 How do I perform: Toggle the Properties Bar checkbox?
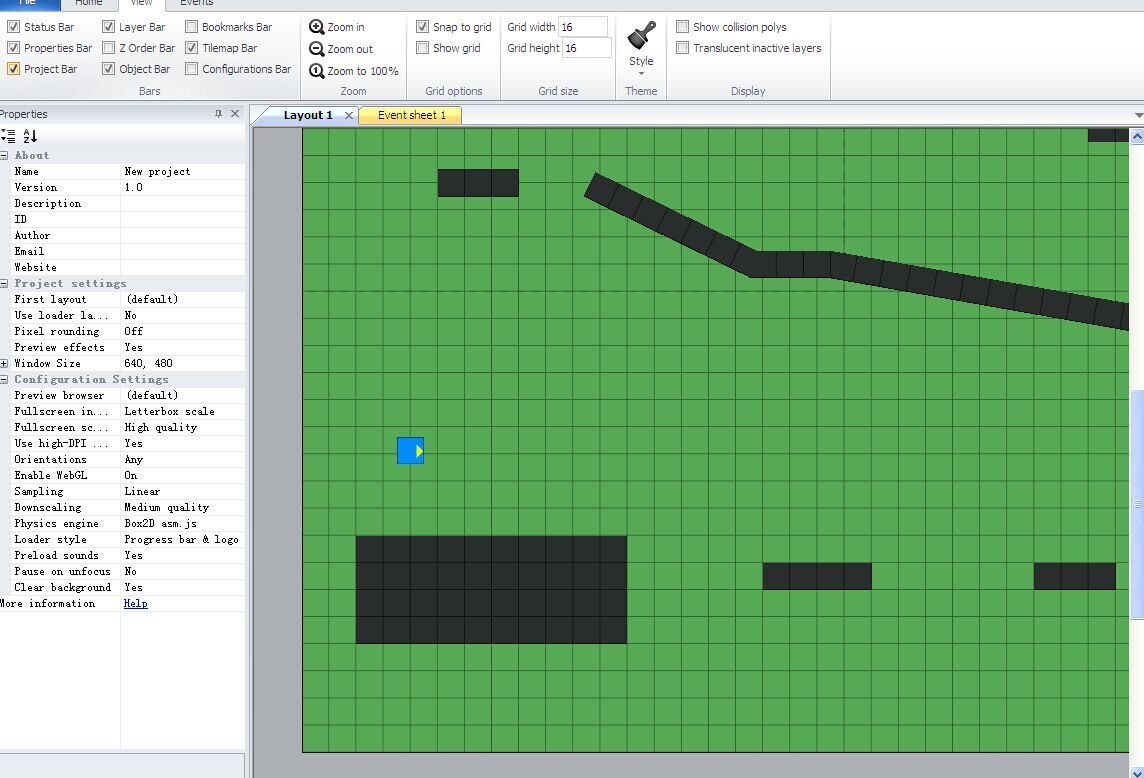pos(13,48)
